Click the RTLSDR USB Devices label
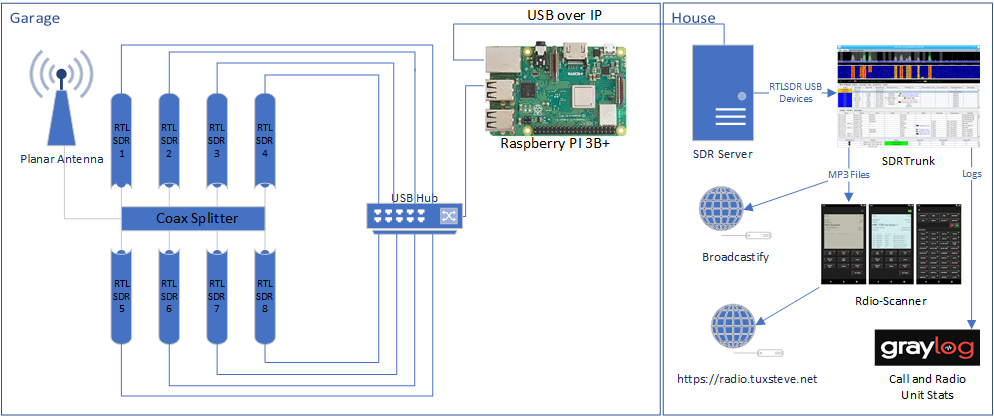The height and width of the screenshot is (416, 994). point(797,93)
